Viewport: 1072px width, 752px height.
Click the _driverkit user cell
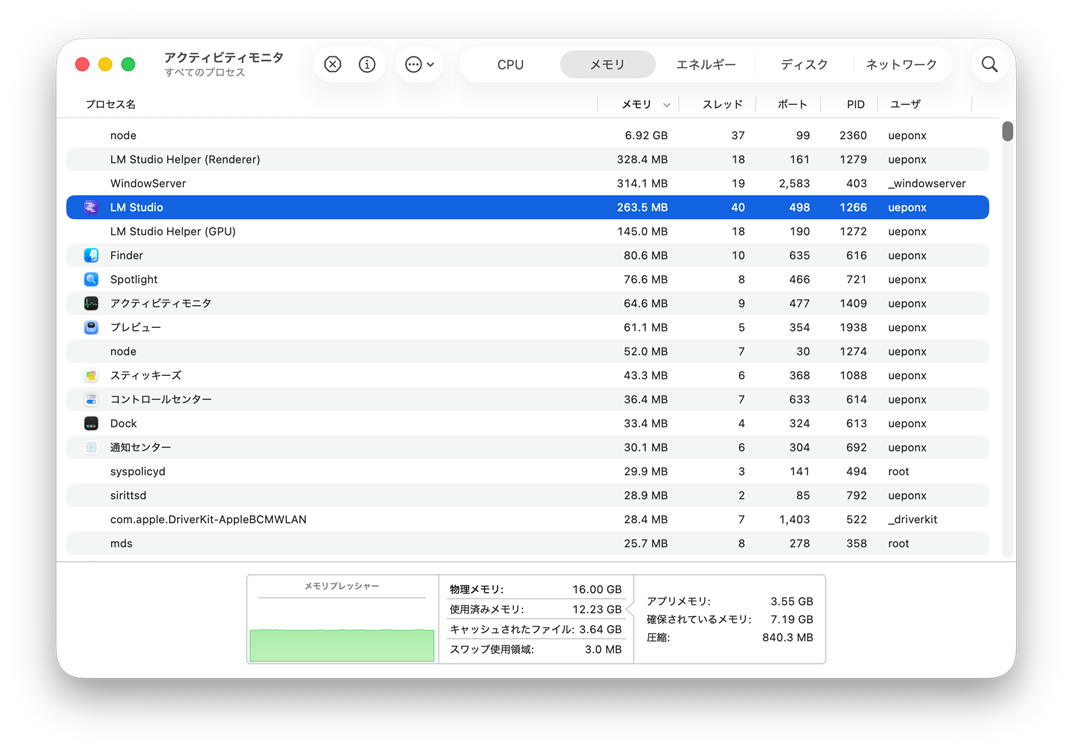point(912,519)
